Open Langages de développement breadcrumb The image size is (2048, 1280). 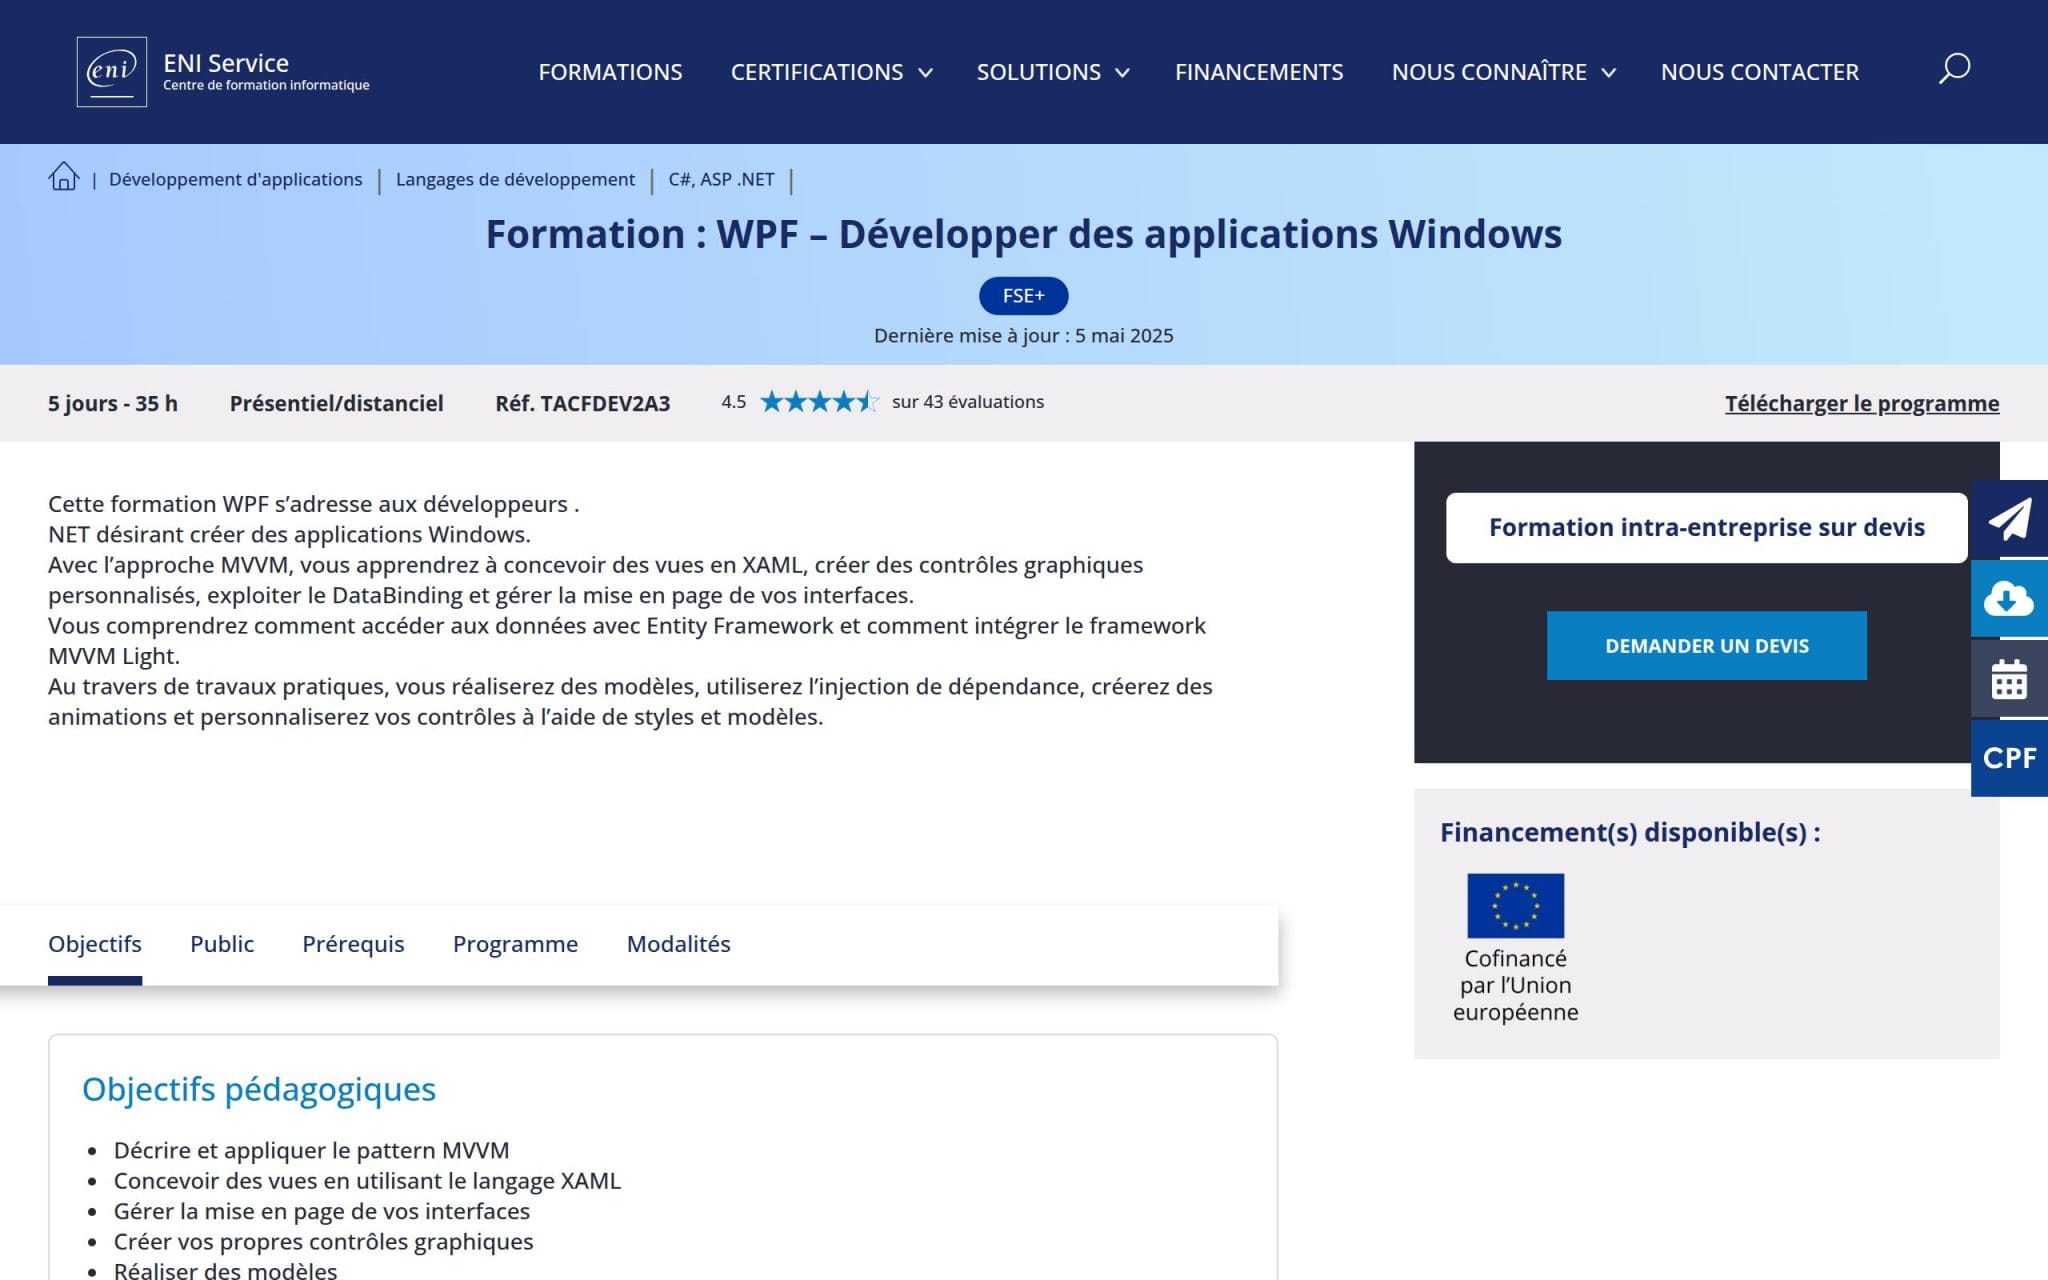(515, 179)
